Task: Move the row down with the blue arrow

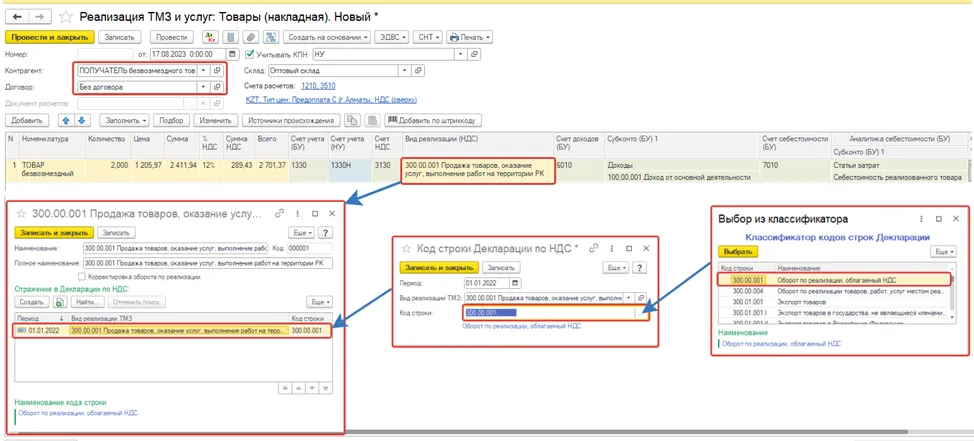Action: [83, 120]
